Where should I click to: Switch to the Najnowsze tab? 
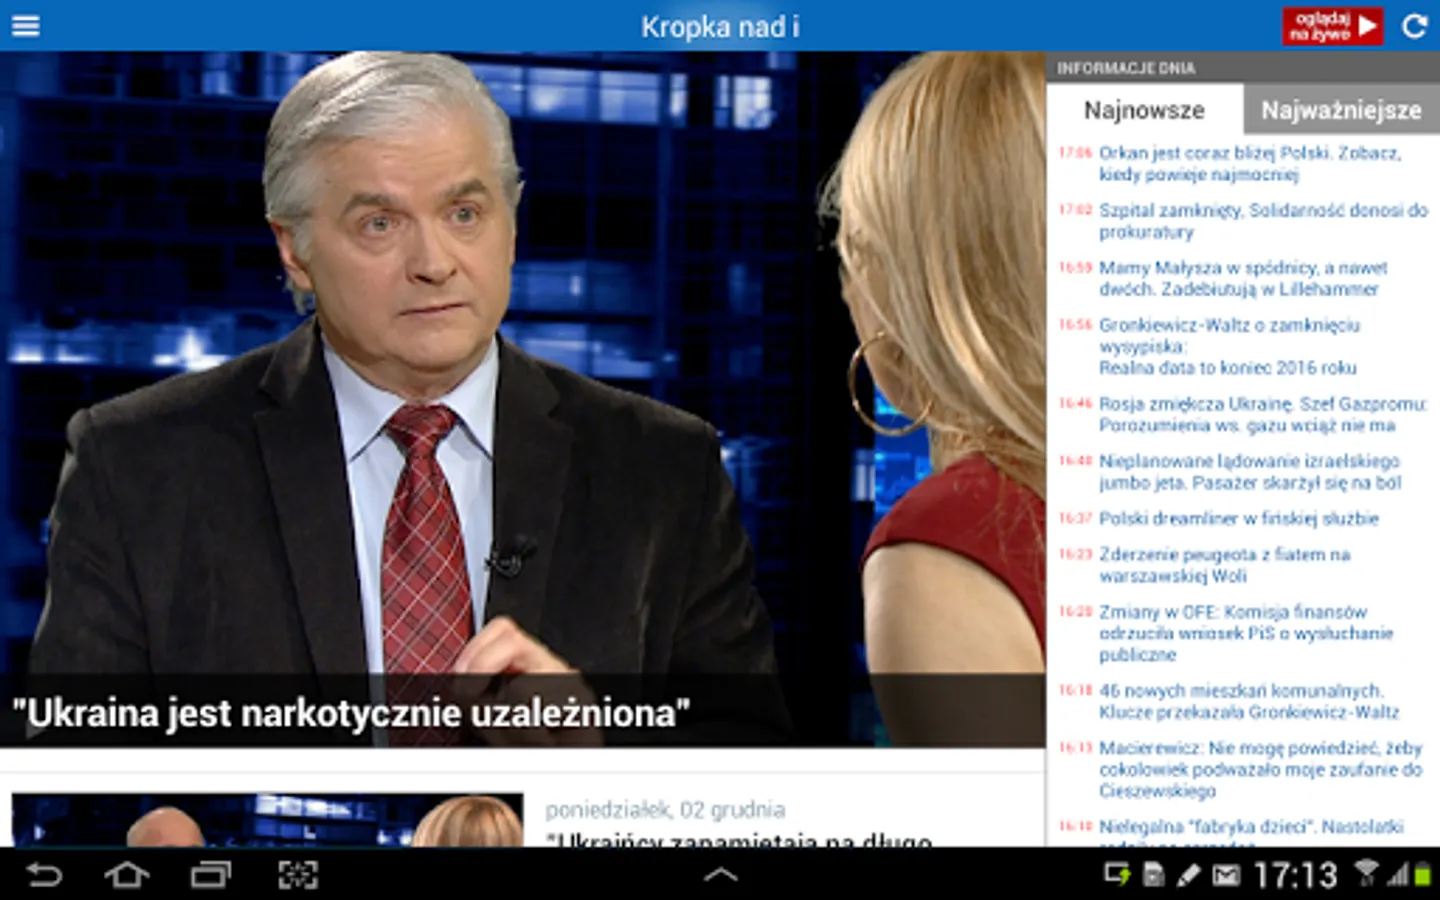click(1144, 110)
